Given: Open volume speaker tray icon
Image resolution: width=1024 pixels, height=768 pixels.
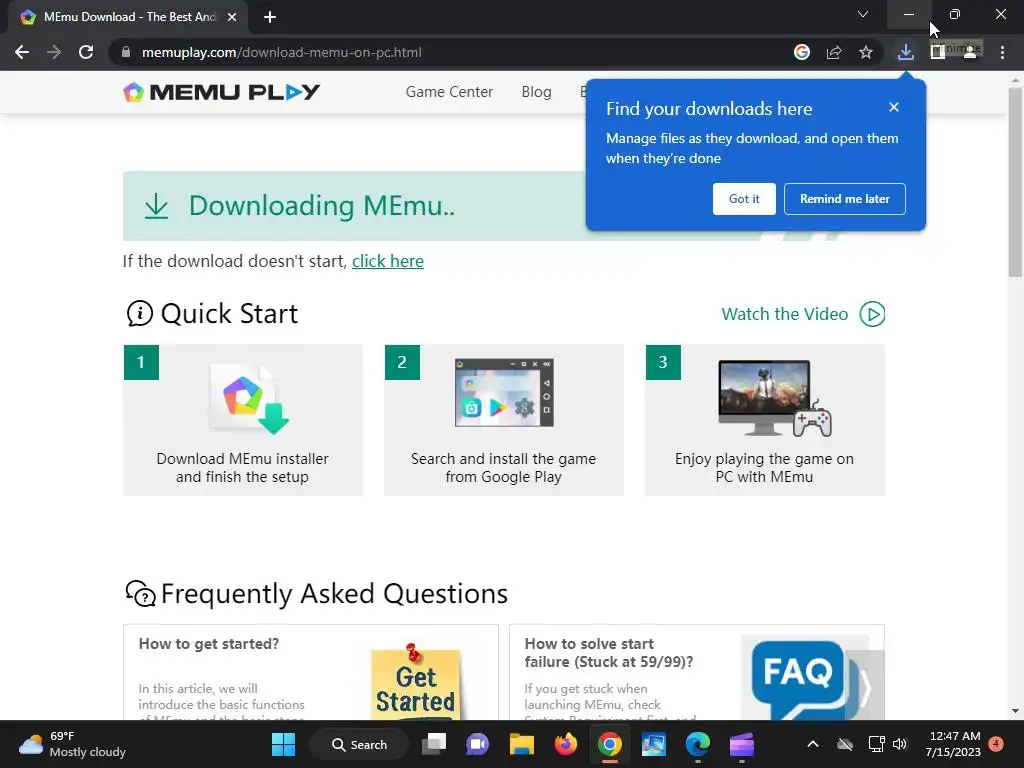Looking at the screenshot, I should 900,744.
